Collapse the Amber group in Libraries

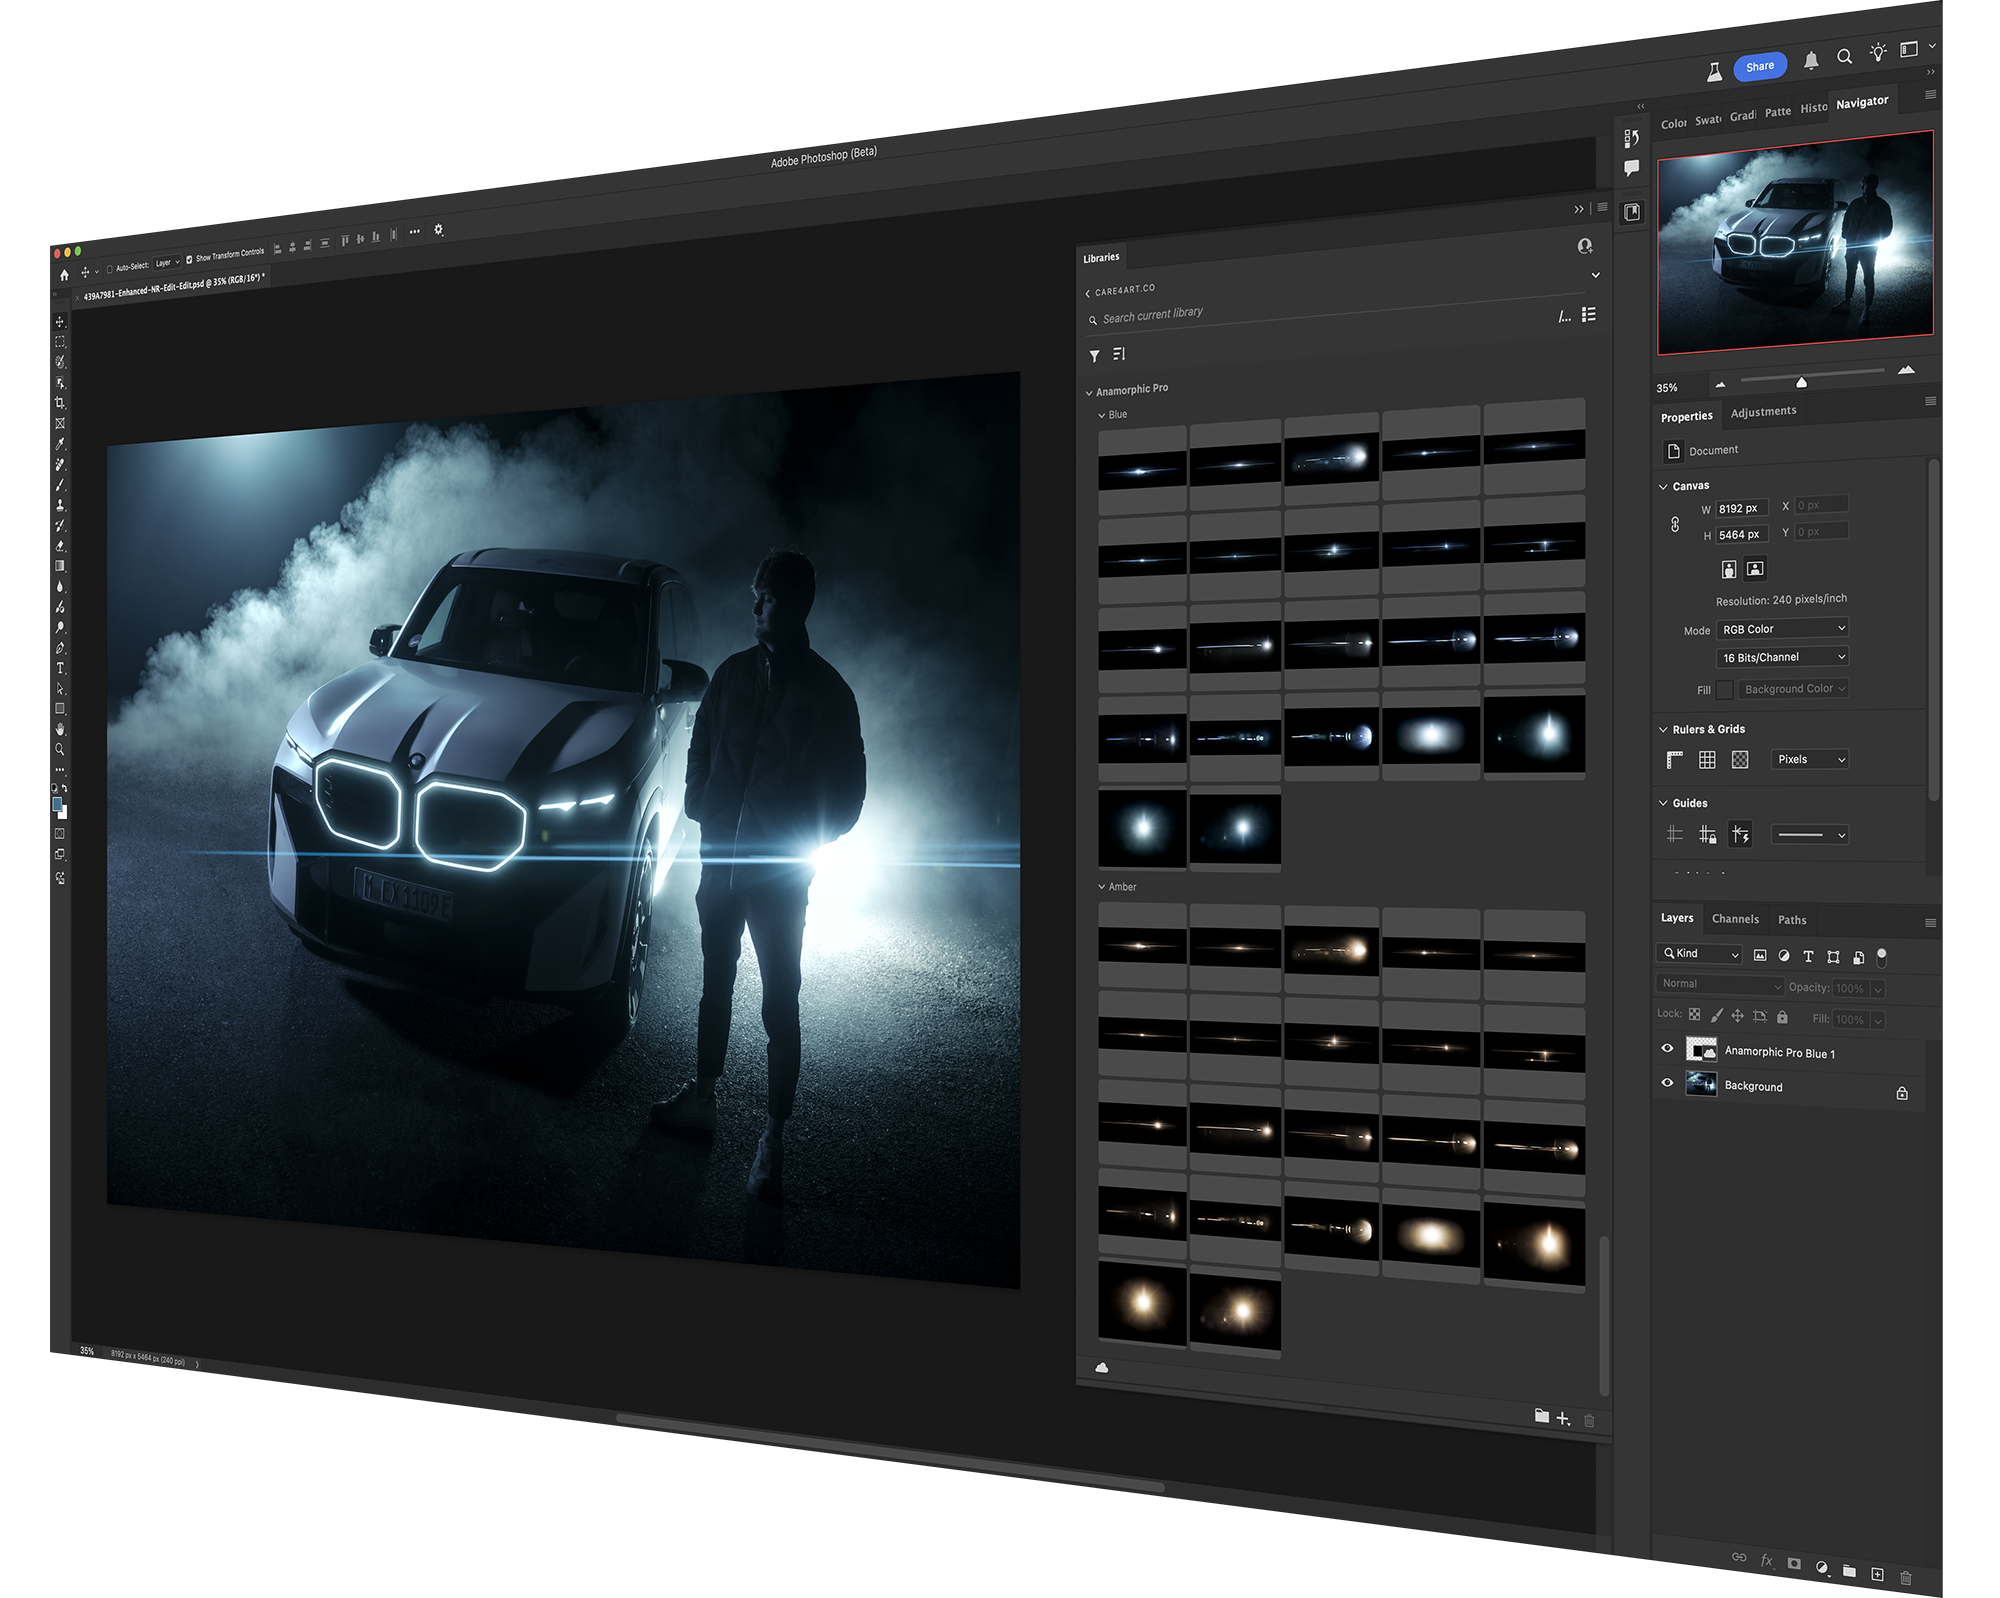[x=1102, y=887]
